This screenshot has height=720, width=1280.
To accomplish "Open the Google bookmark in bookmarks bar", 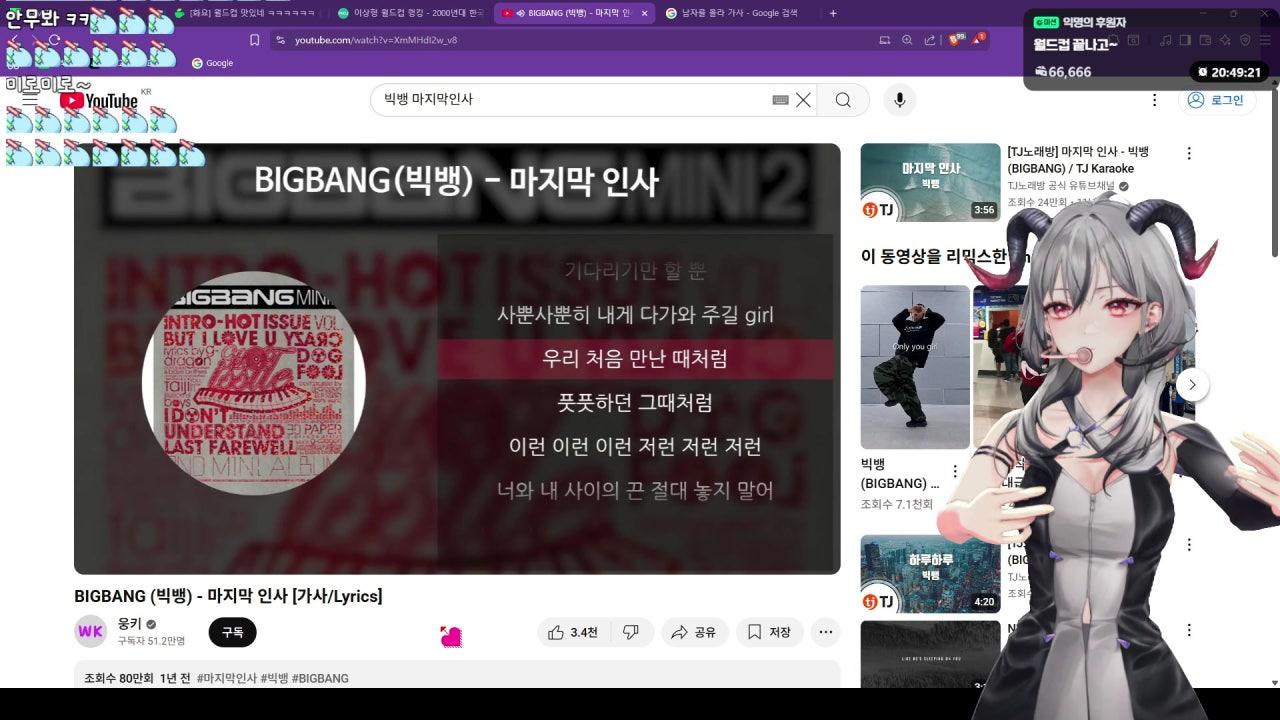I will pos(212,63).
